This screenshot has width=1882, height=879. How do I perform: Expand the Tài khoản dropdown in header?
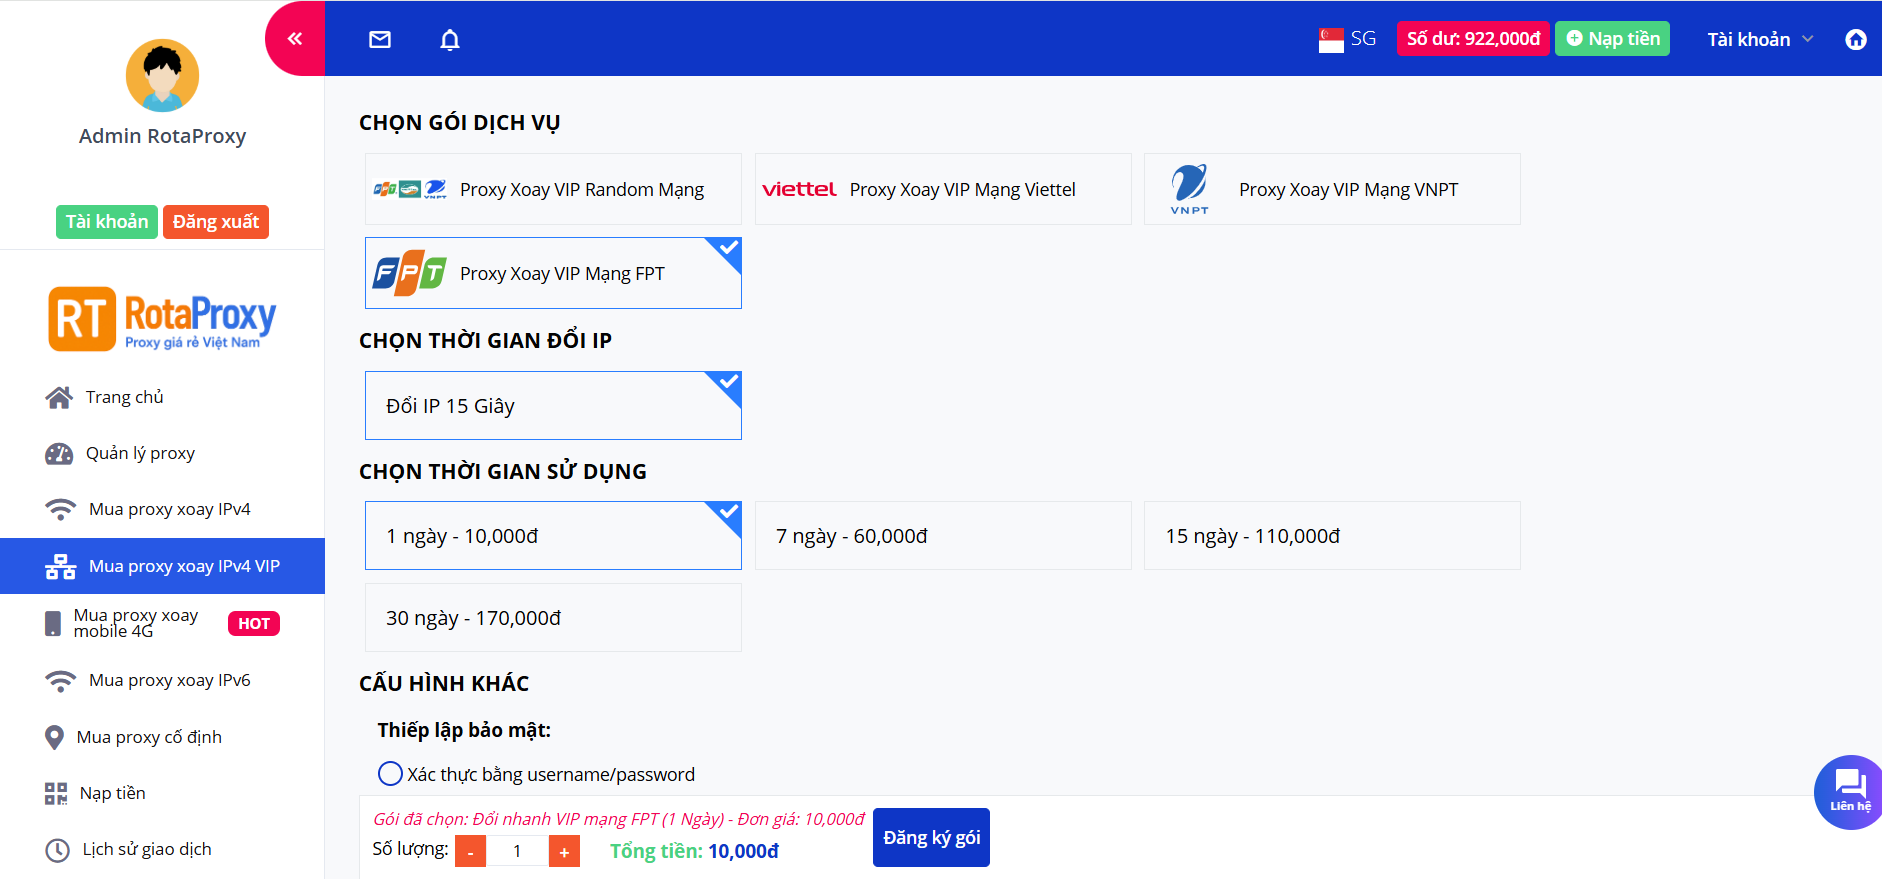(x=1760, y=39)
